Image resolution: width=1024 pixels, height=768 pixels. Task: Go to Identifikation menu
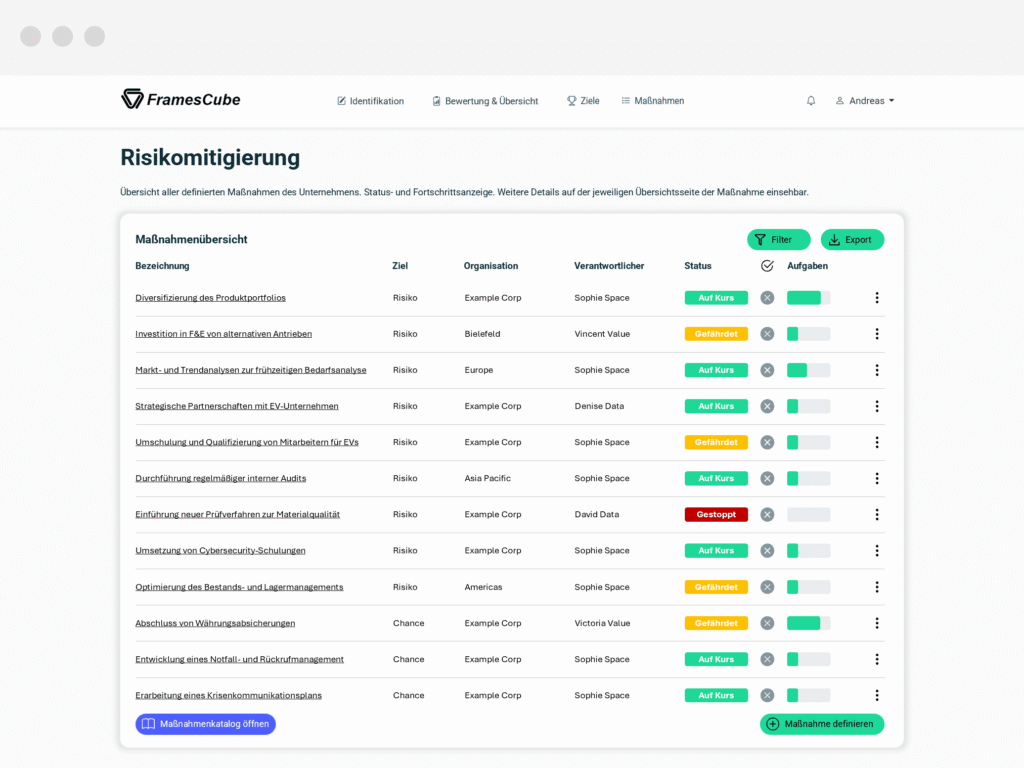point(370,101)
